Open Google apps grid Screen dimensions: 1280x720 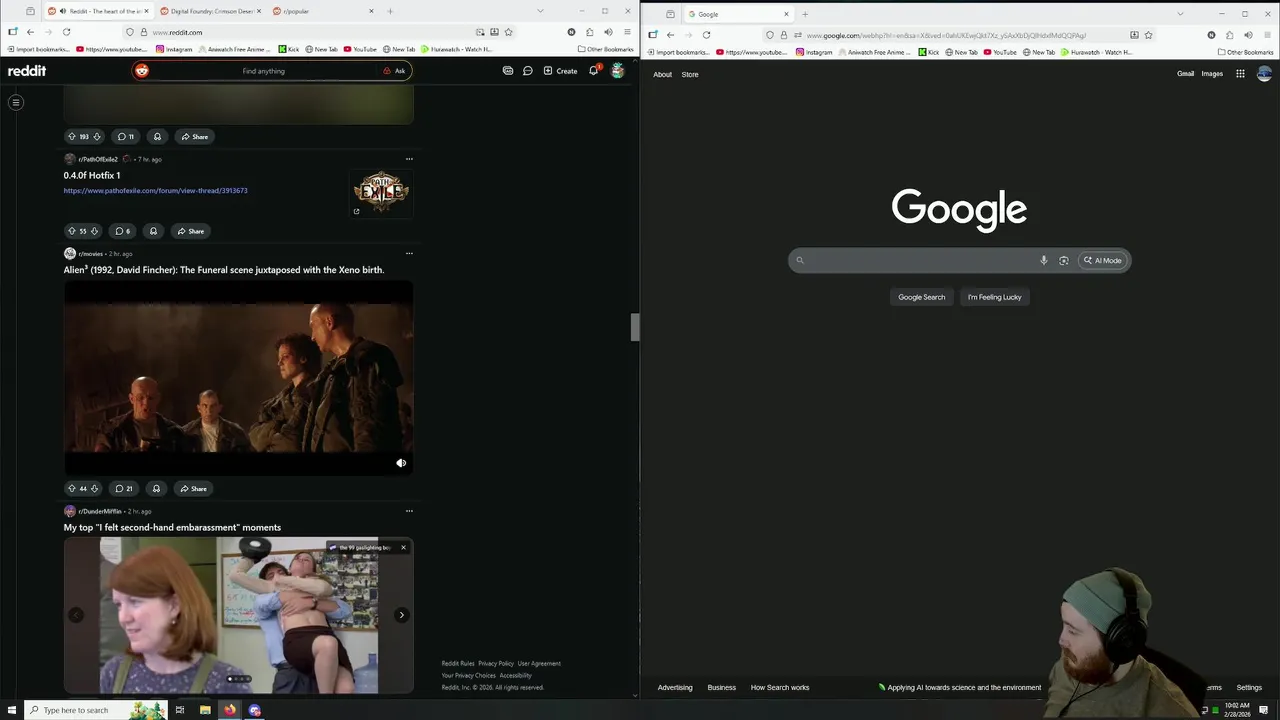(1240, 73)
